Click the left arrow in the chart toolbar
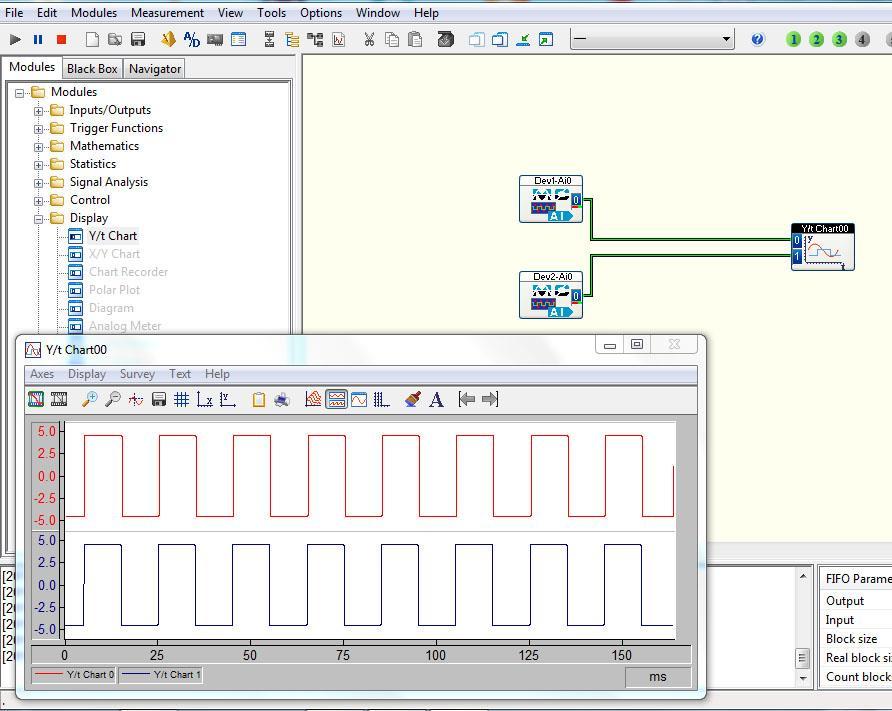 466,399
